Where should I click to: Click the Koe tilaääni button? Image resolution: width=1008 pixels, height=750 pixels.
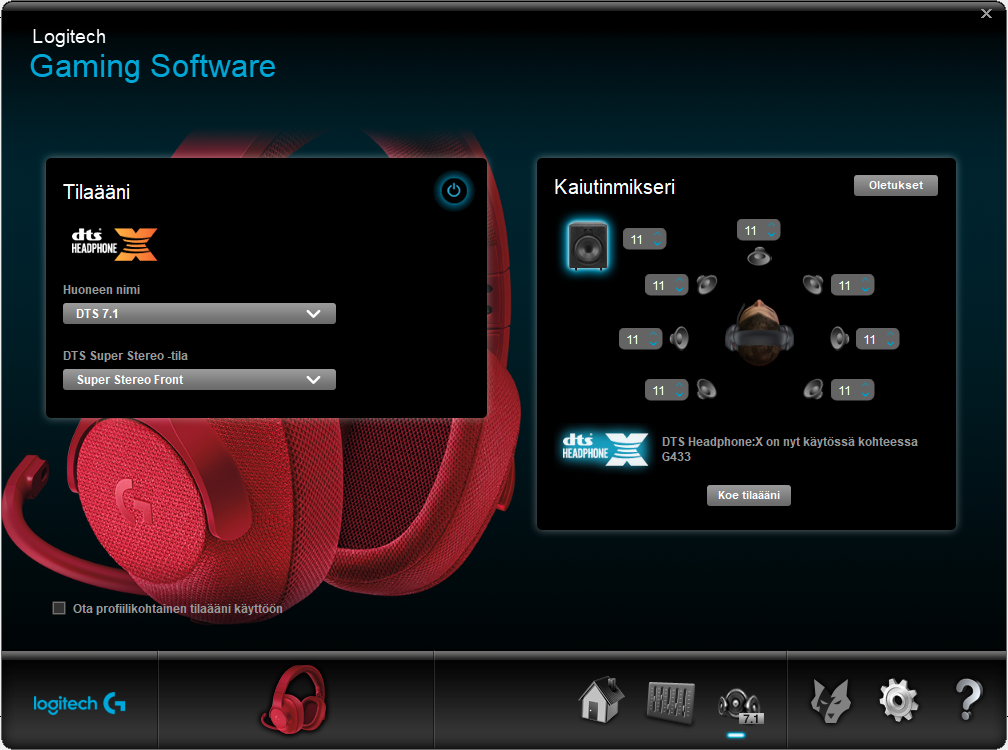coord(749,496)
